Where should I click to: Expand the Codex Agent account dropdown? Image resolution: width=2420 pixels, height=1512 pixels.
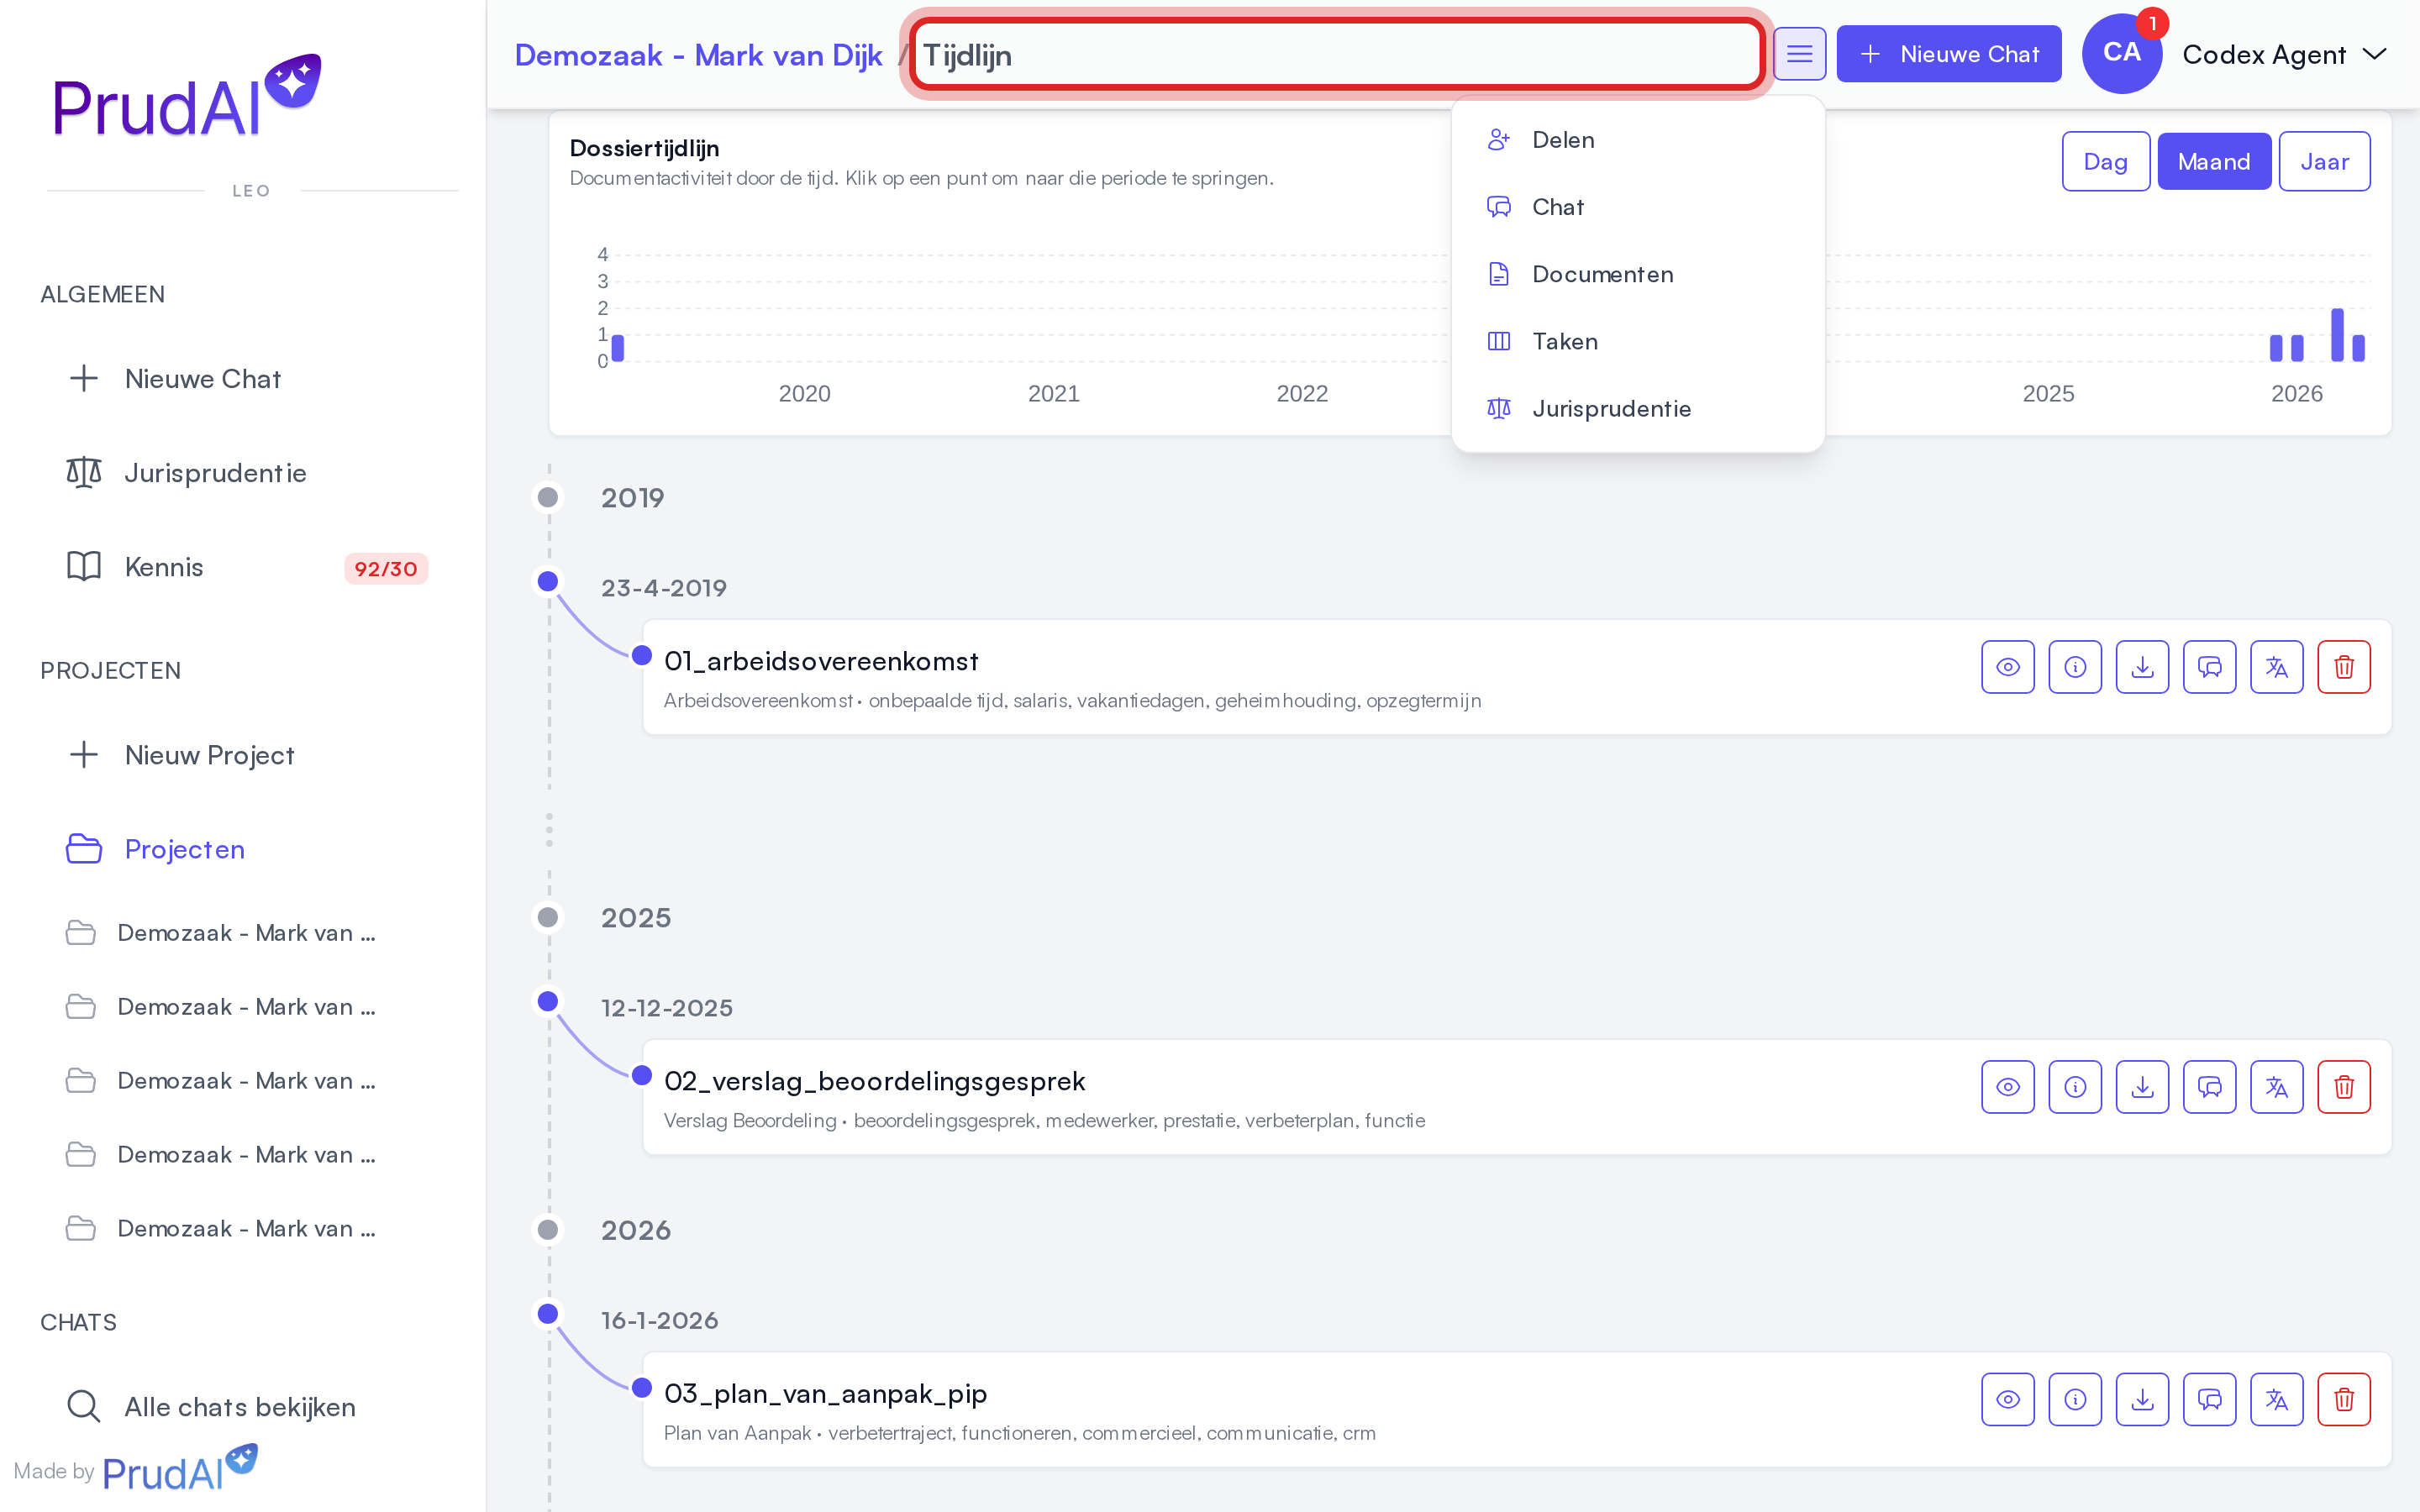point(2284,54)
